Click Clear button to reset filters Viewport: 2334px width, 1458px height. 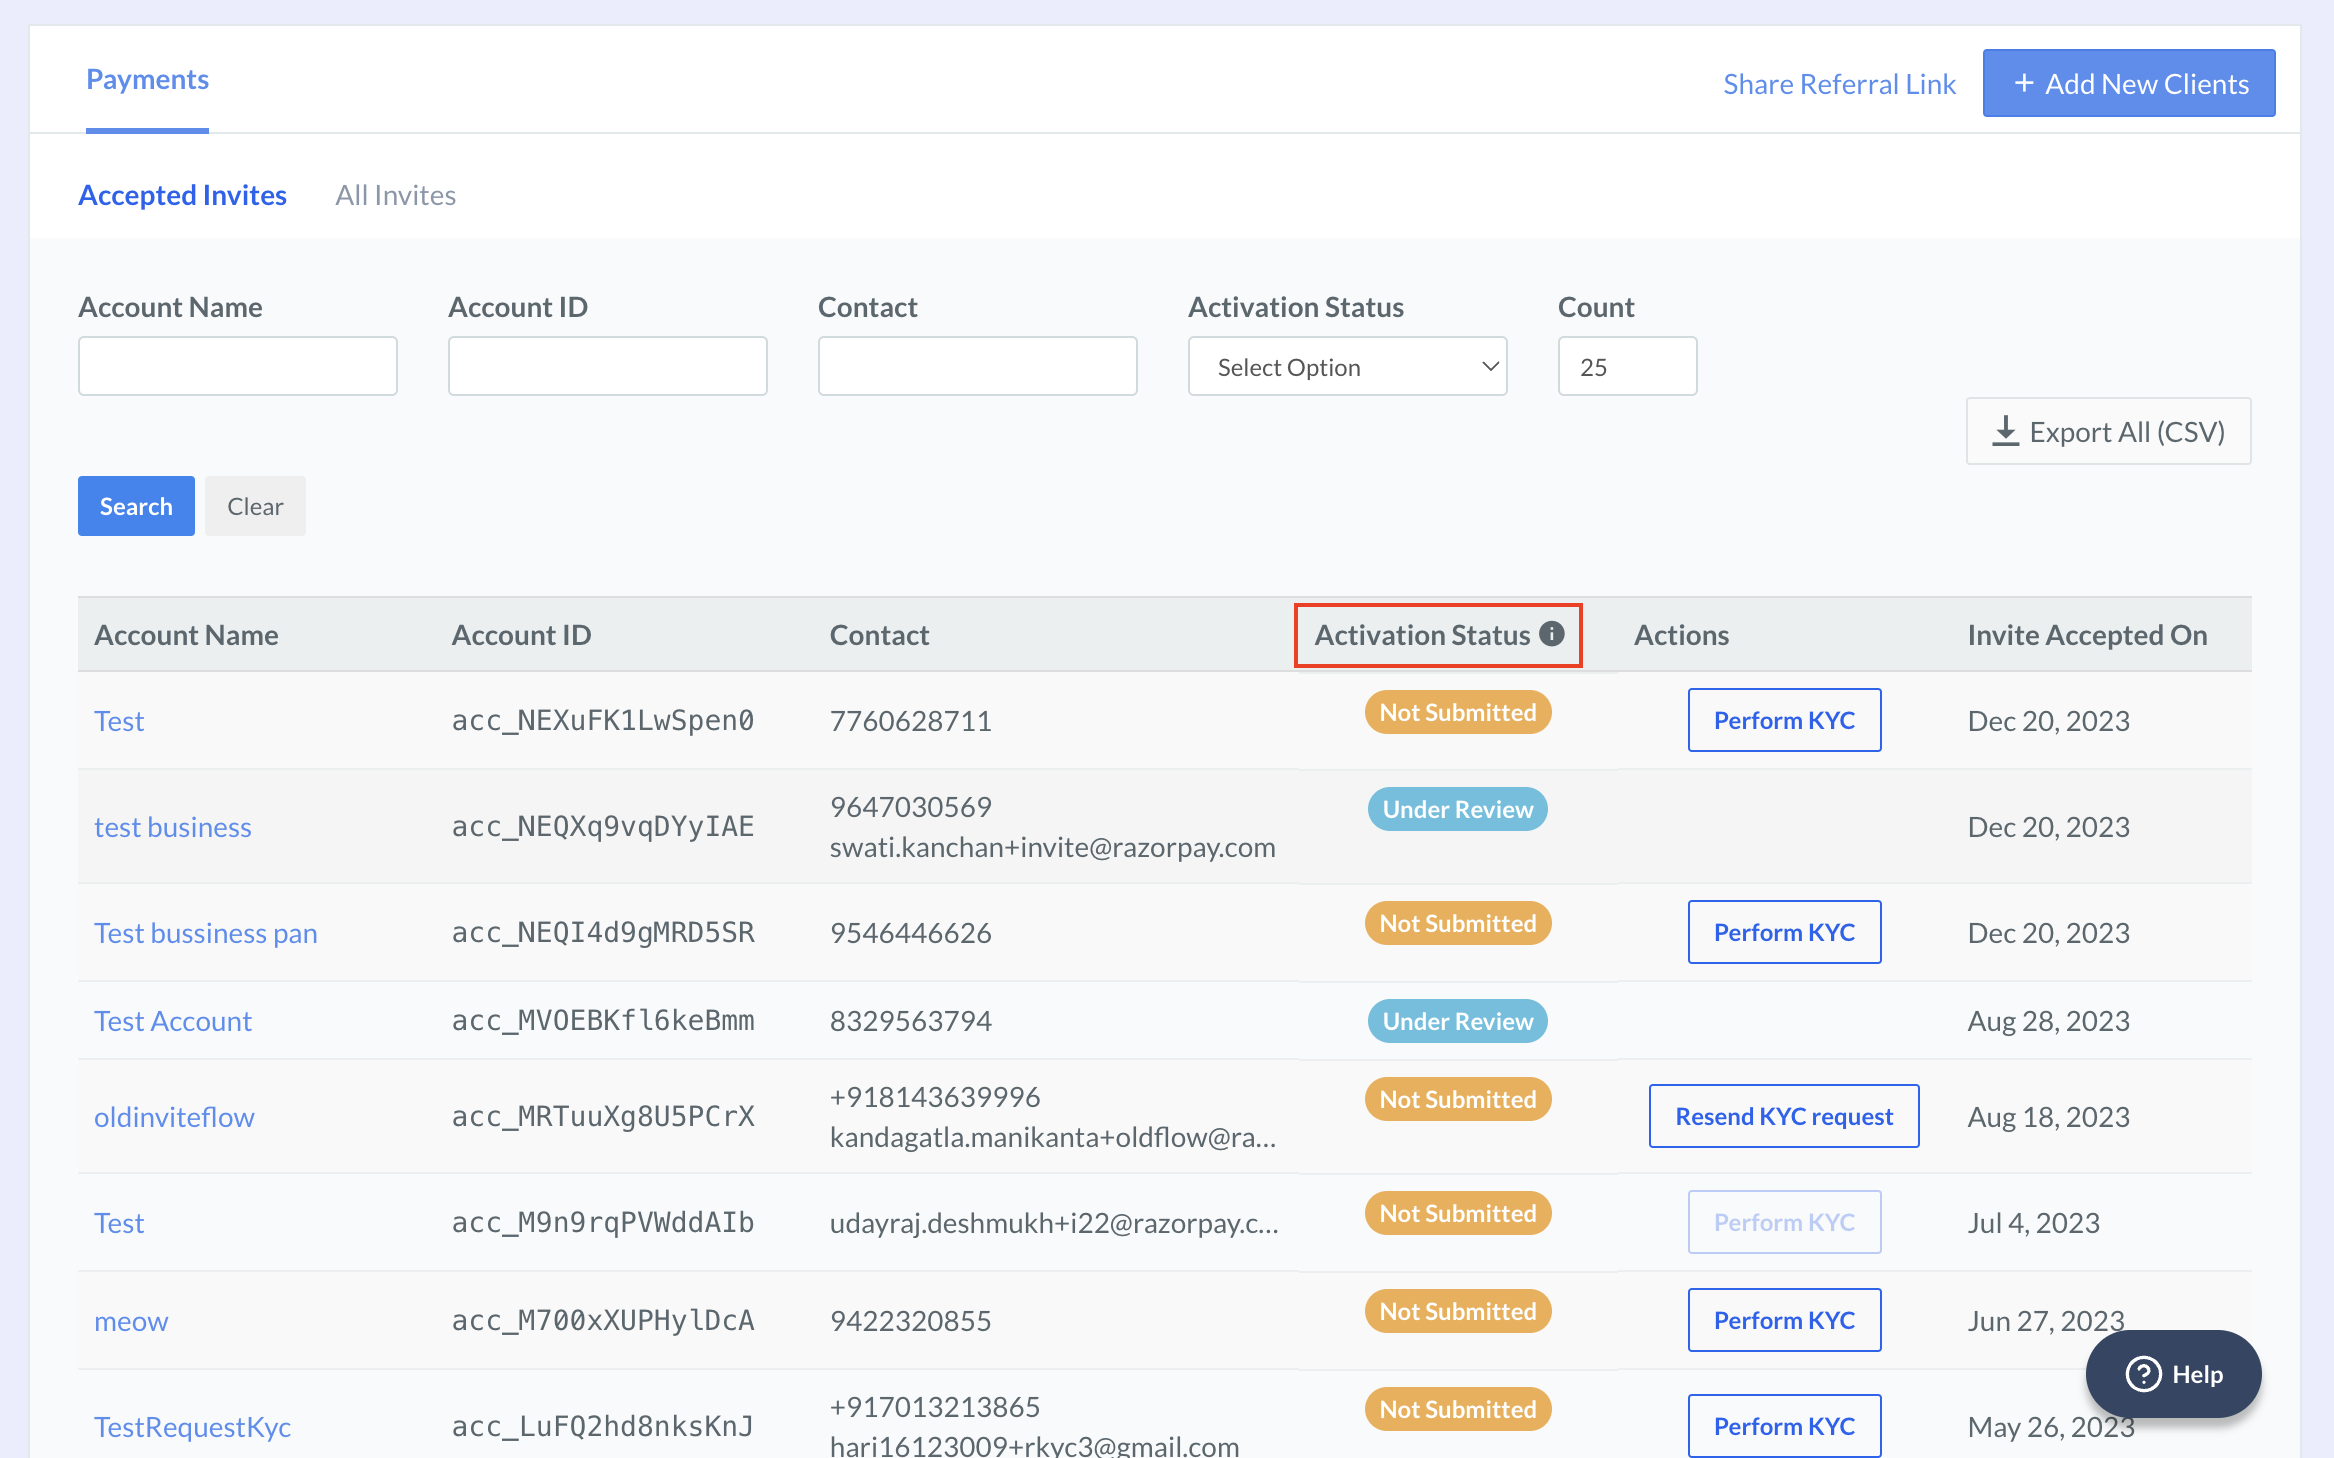click(x=254, y=504)
